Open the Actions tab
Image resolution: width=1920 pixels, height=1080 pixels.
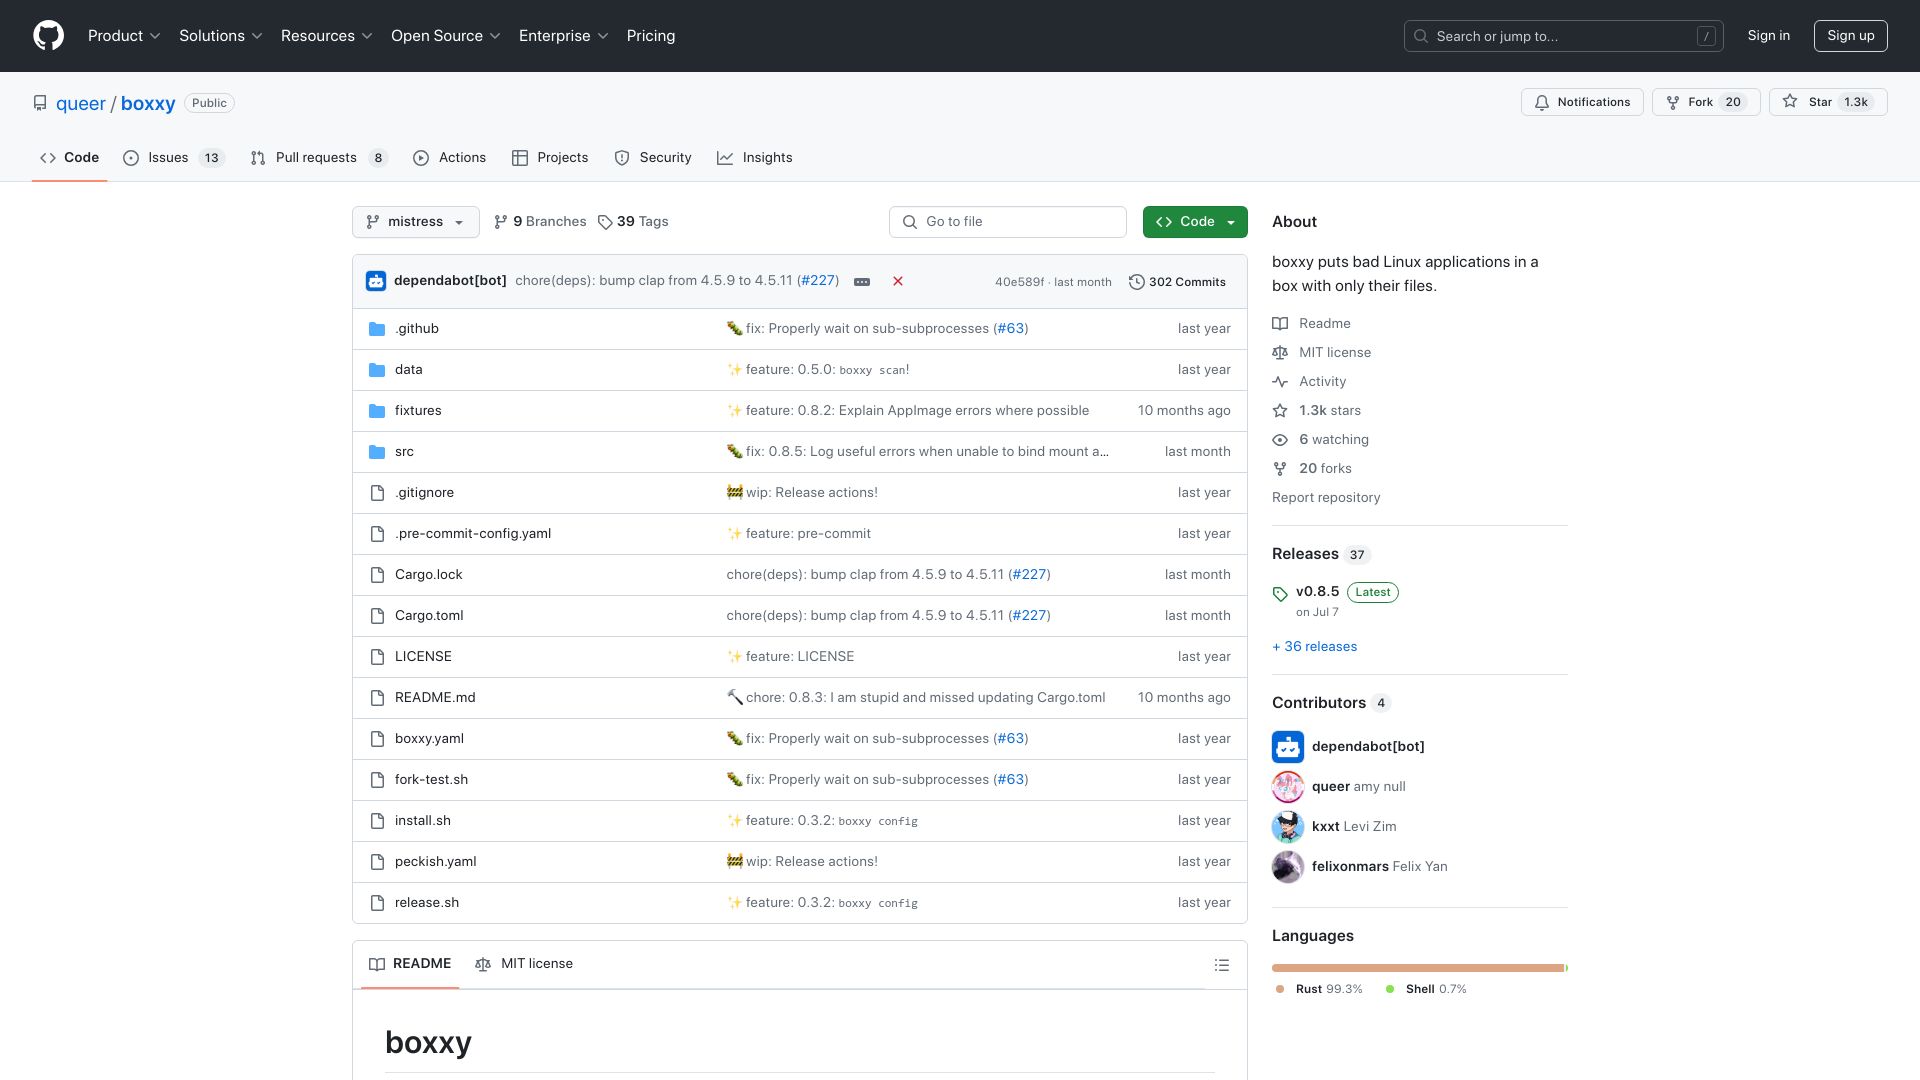450,158
